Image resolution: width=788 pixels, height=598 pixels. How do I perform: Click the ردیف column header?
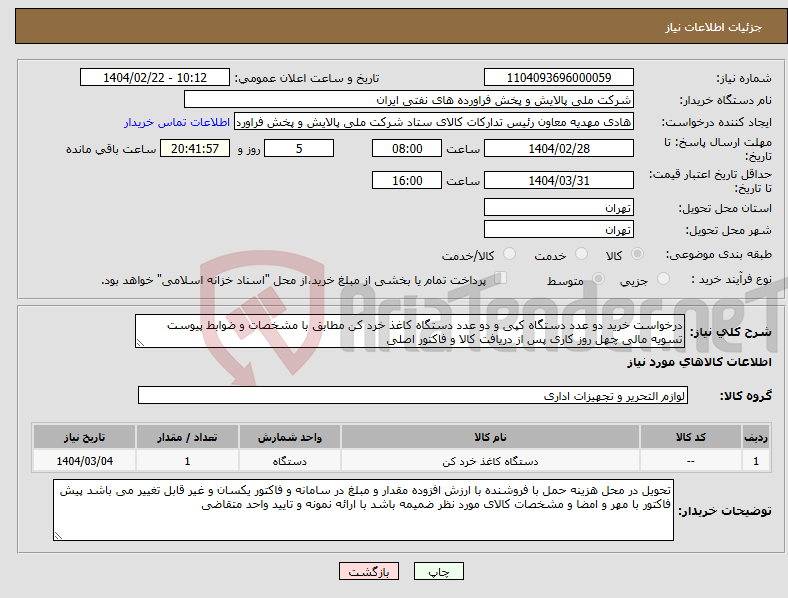756,437
